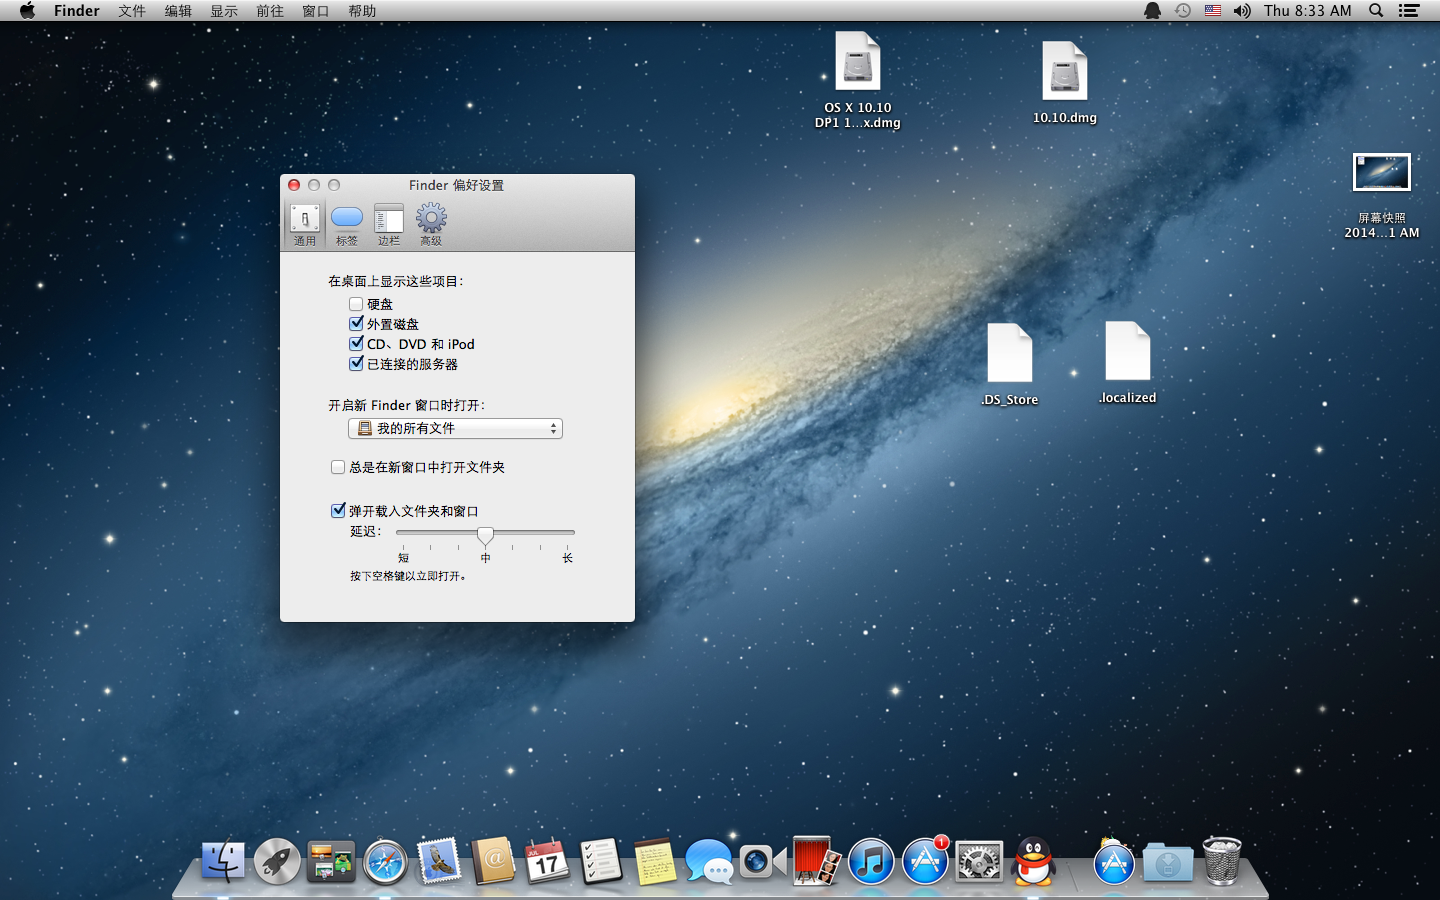The height and width of the screenshot is (900, 1440).
Task: Open Notification Center list icon
Action: [1409, 11]
